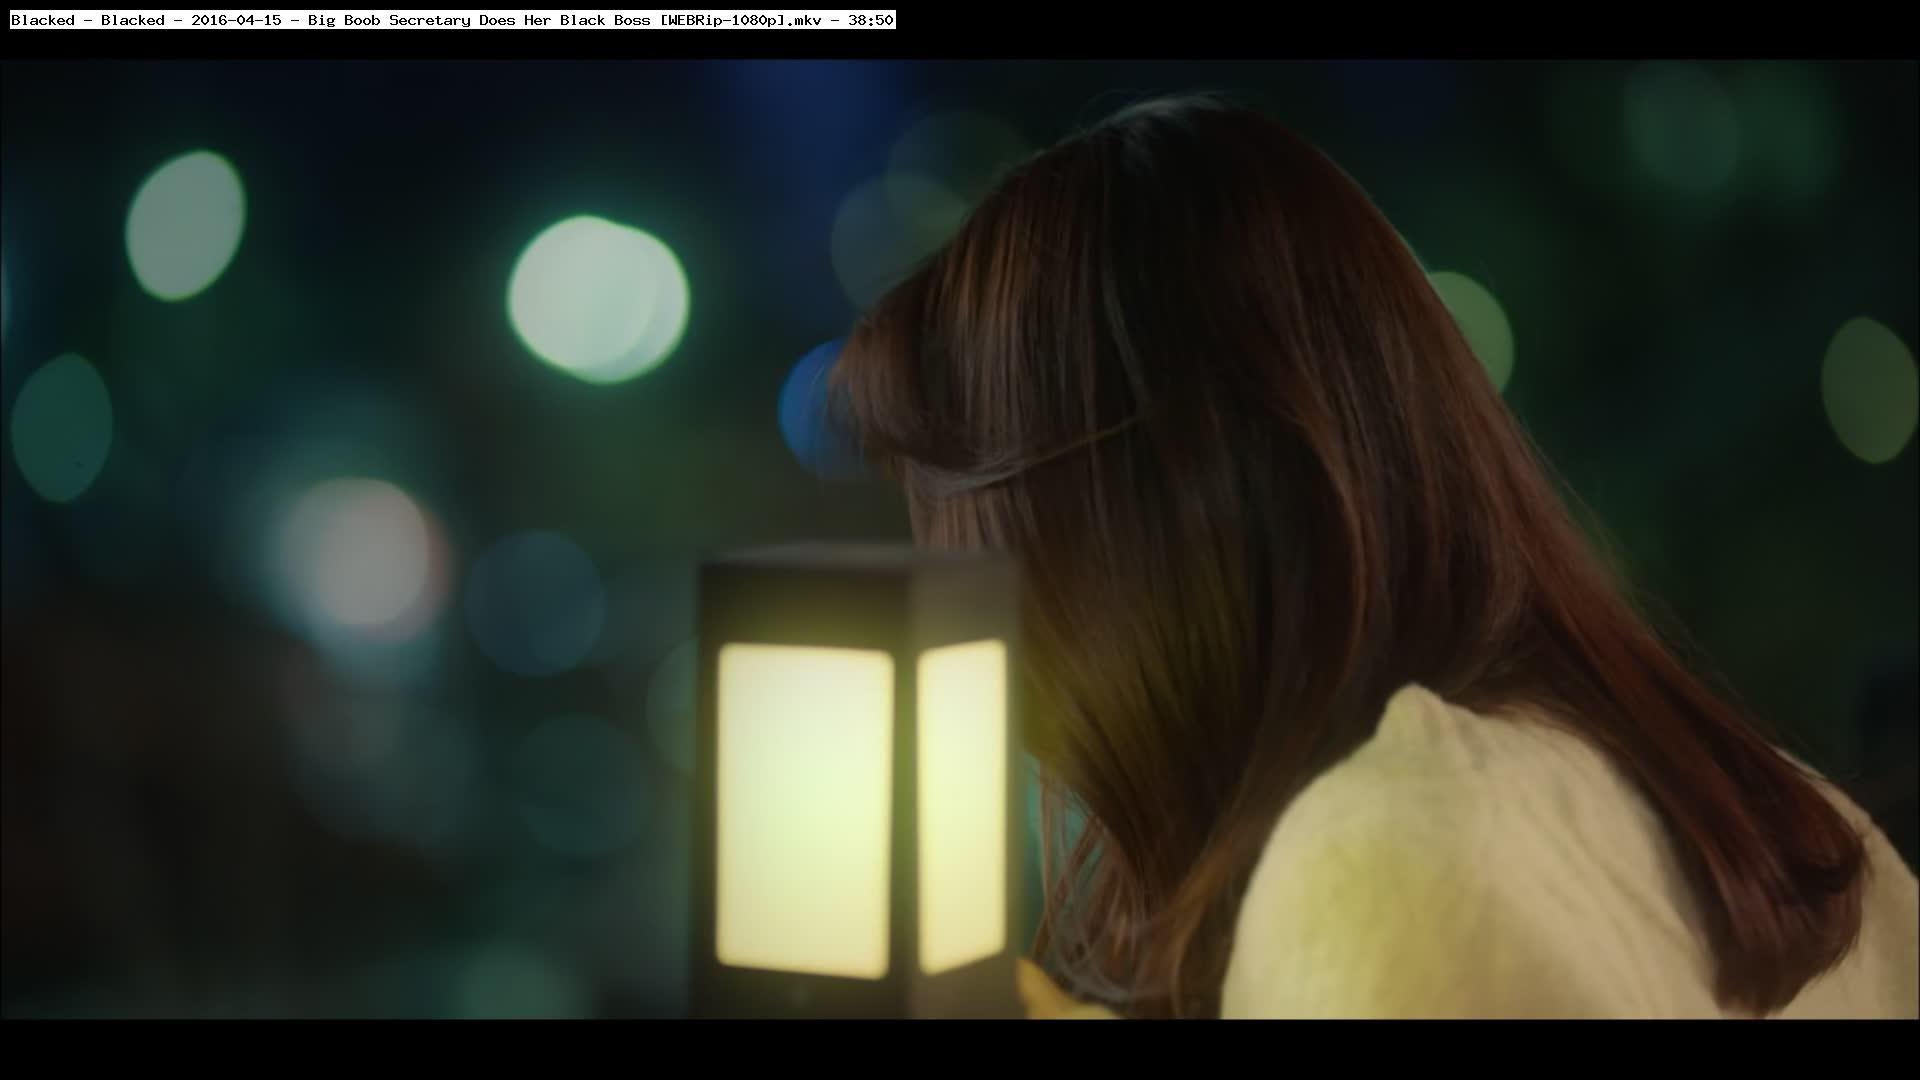This screenshot has height=1080, width=1920.
Task: Click the WEBRip-1080p label in title overlay
Action: [723, 20]
